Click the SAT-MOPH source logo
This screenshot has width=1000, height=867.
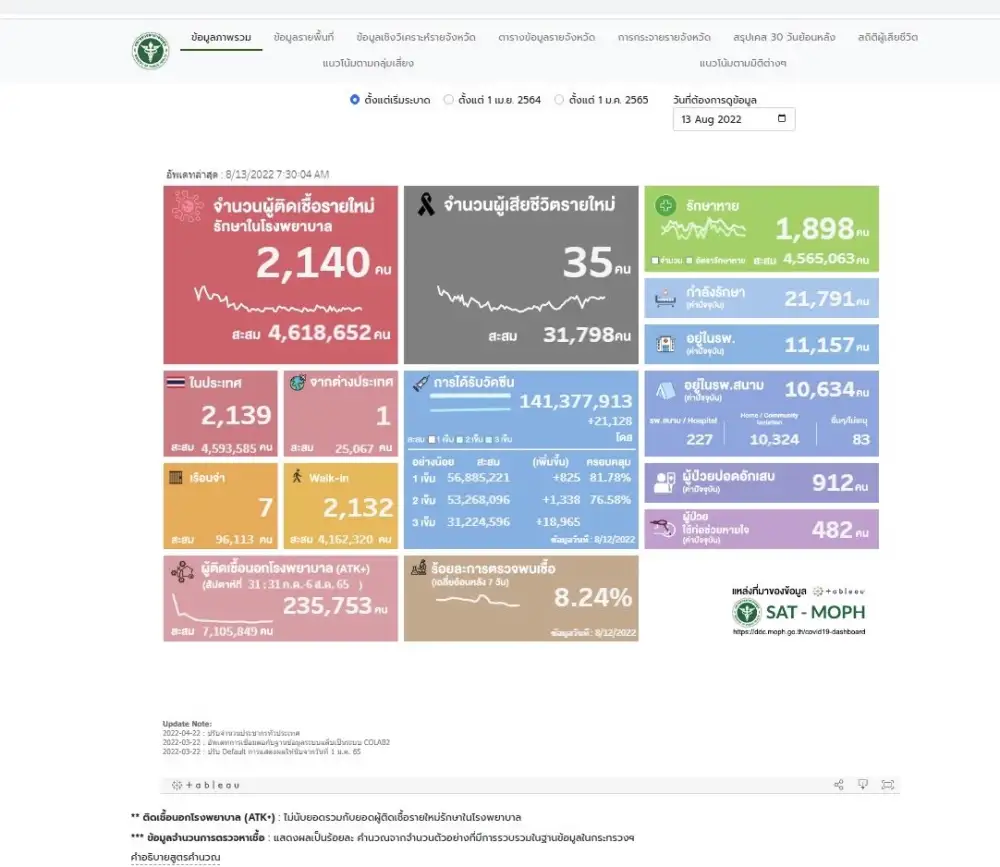tap(798, 611)
